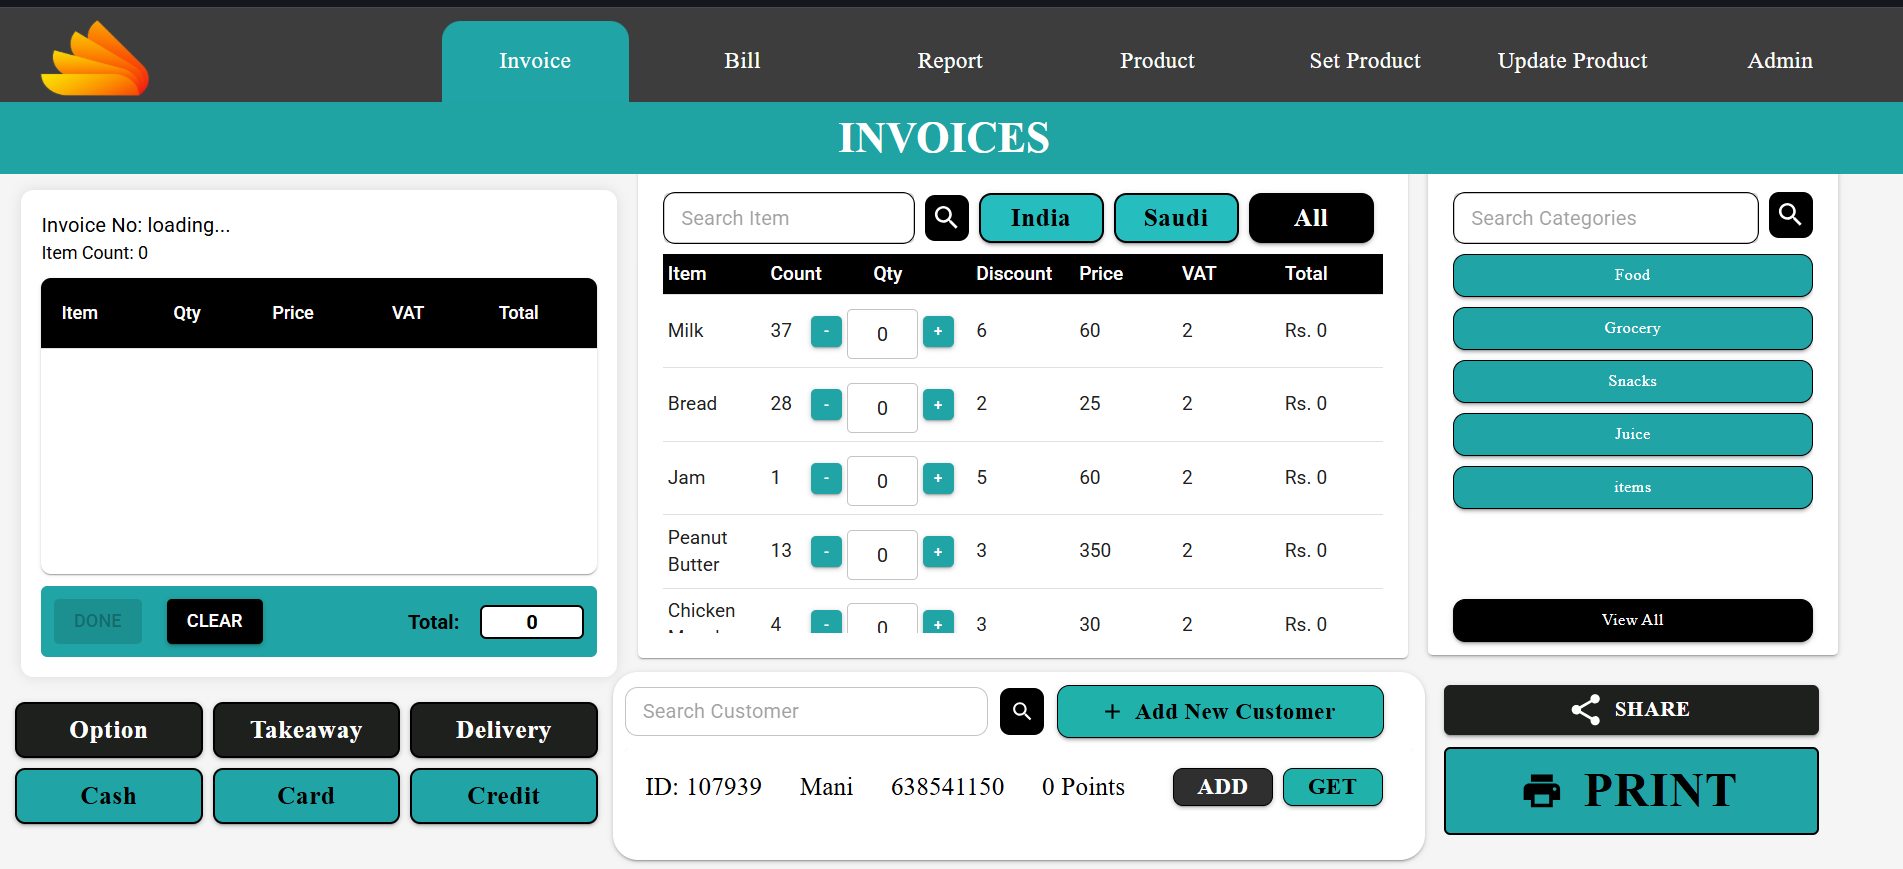Choose Cash payment method
Viewport: 1903px width, 869px height.
(x=108, y=796)
